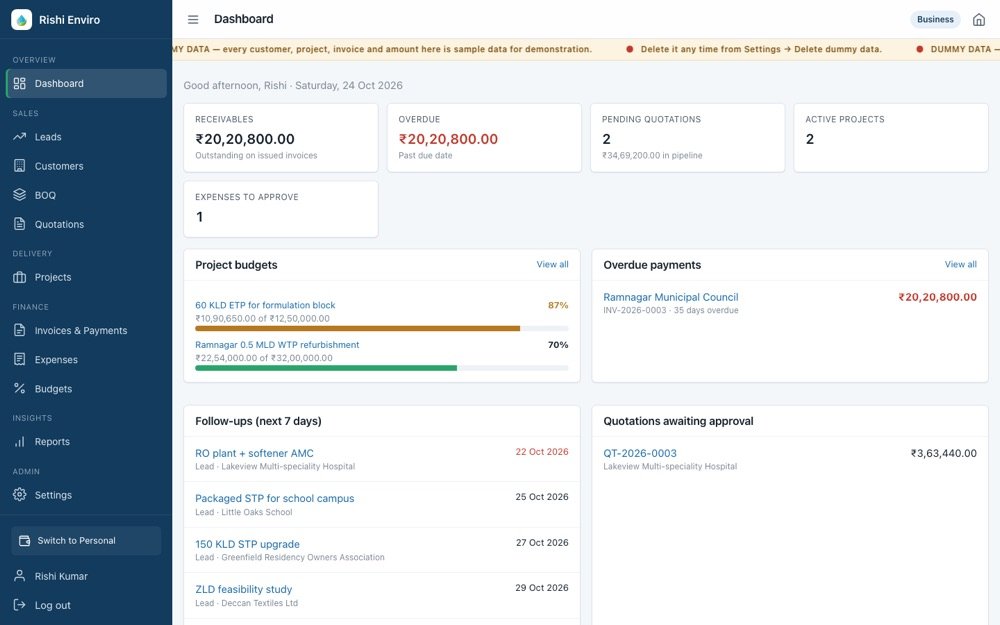1000x625 pixels.
Task: Open 150 KLD STP upgrade lead
Action: tap(247, 544)
